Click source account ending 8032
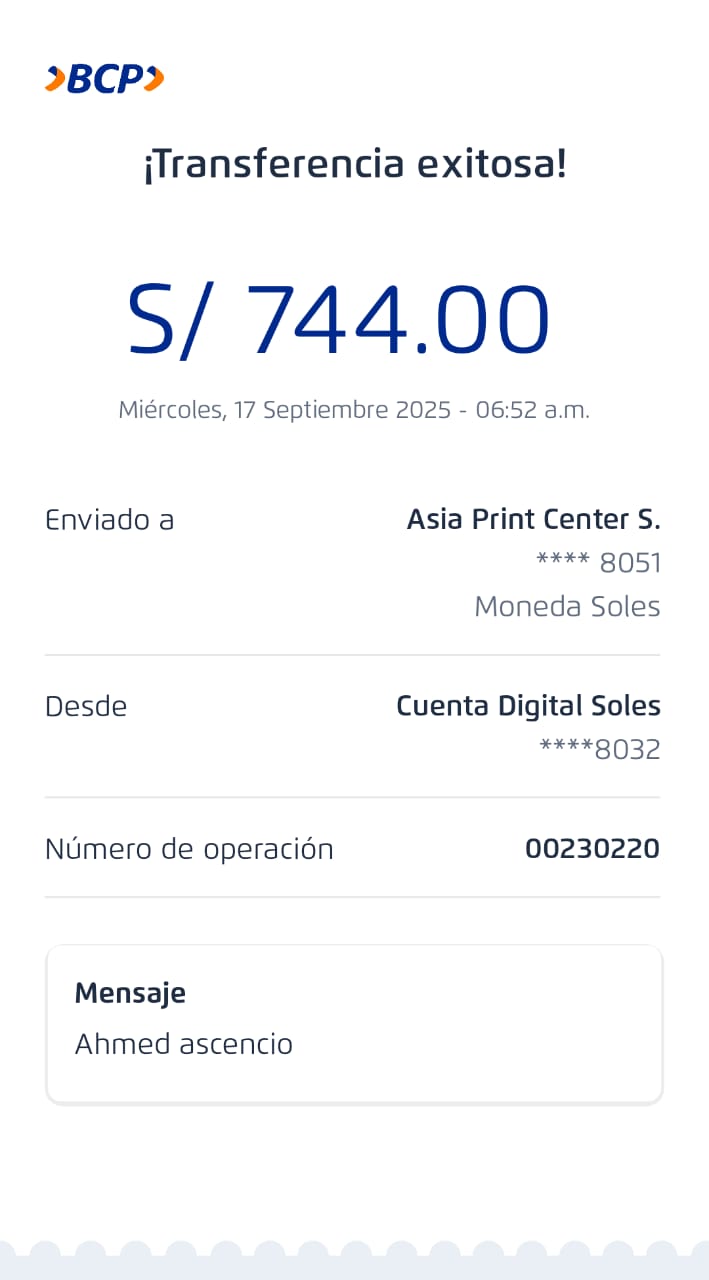The image size is (709, 1280). pyautogui.click(x=600, y=750)
